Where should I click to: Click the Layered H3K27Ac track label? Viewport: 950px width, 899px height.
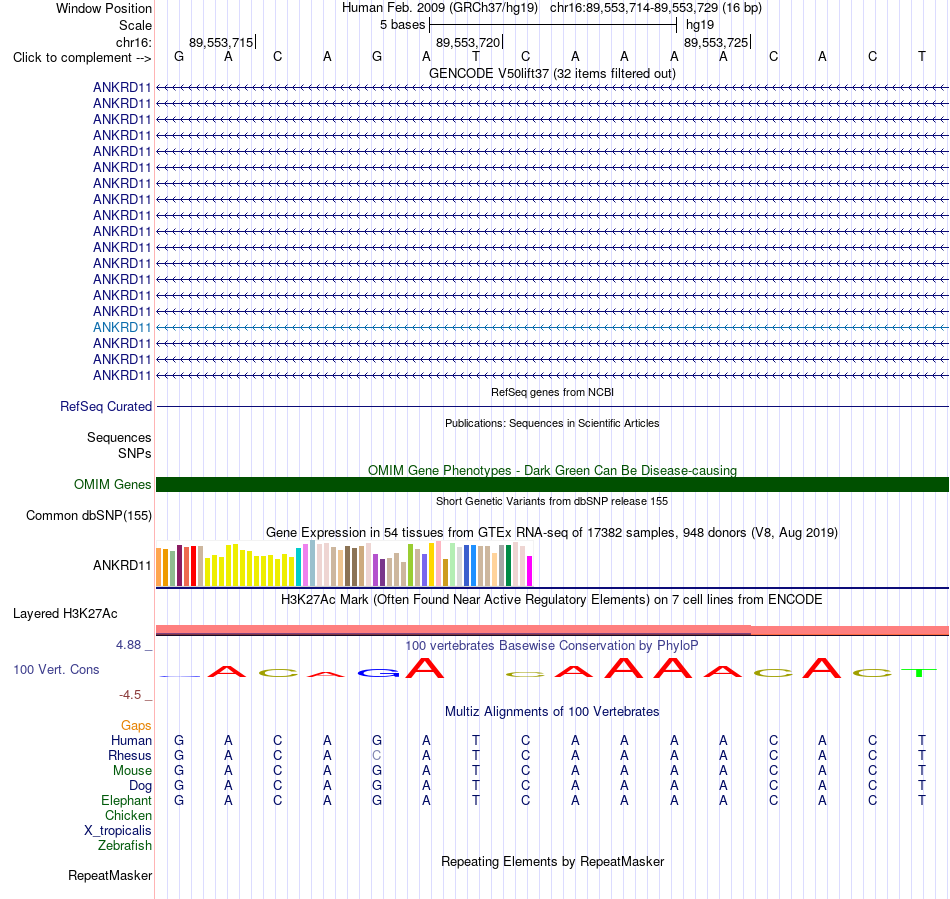(x=65, y=614)
